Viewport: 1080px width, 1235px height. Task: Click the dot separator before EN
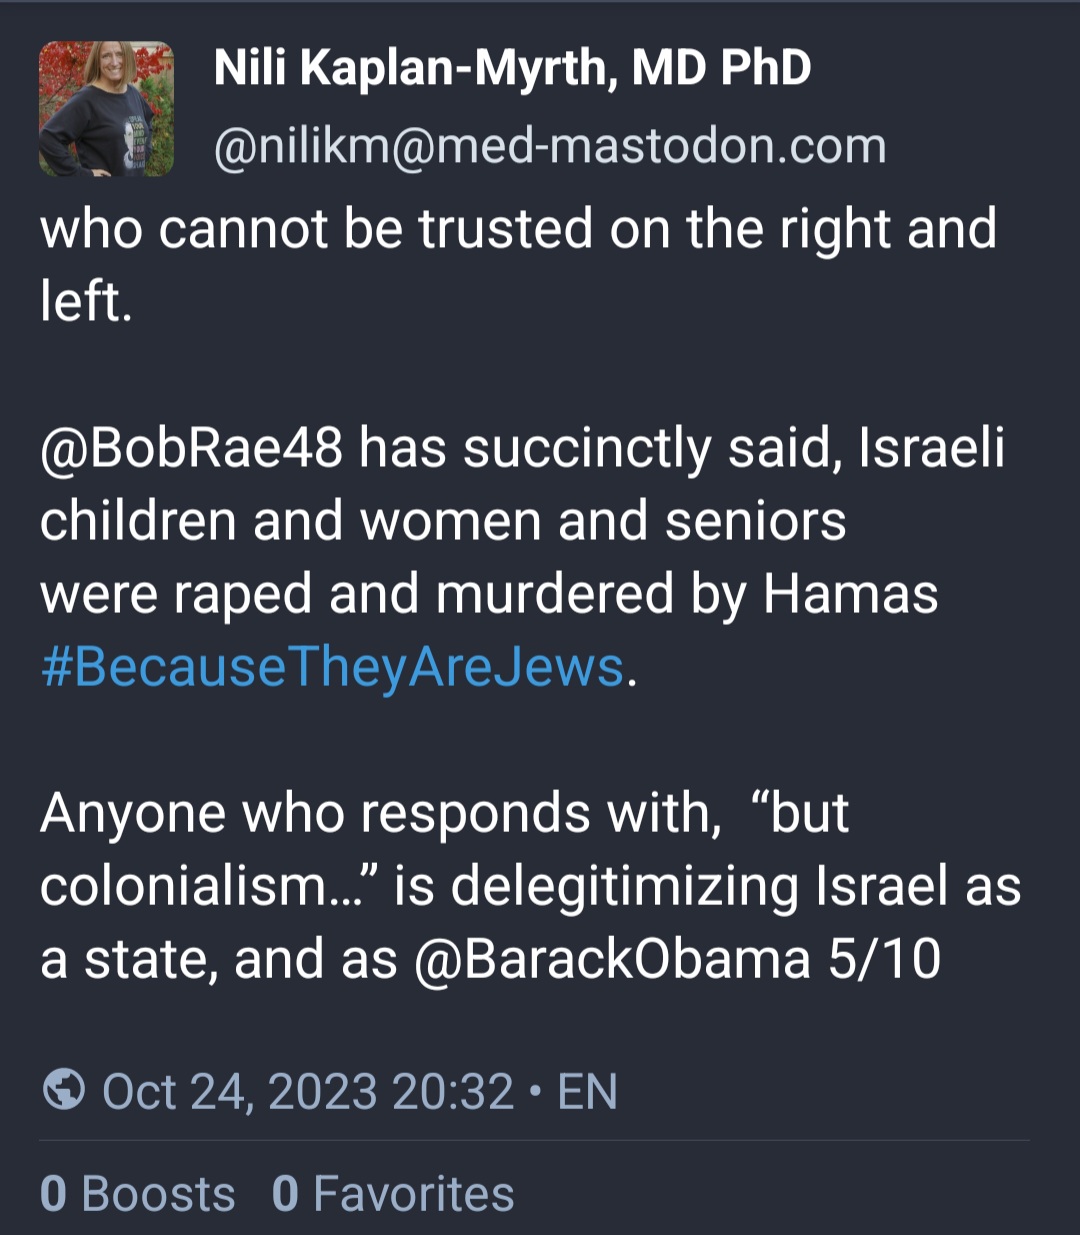tap(536, 1092)
